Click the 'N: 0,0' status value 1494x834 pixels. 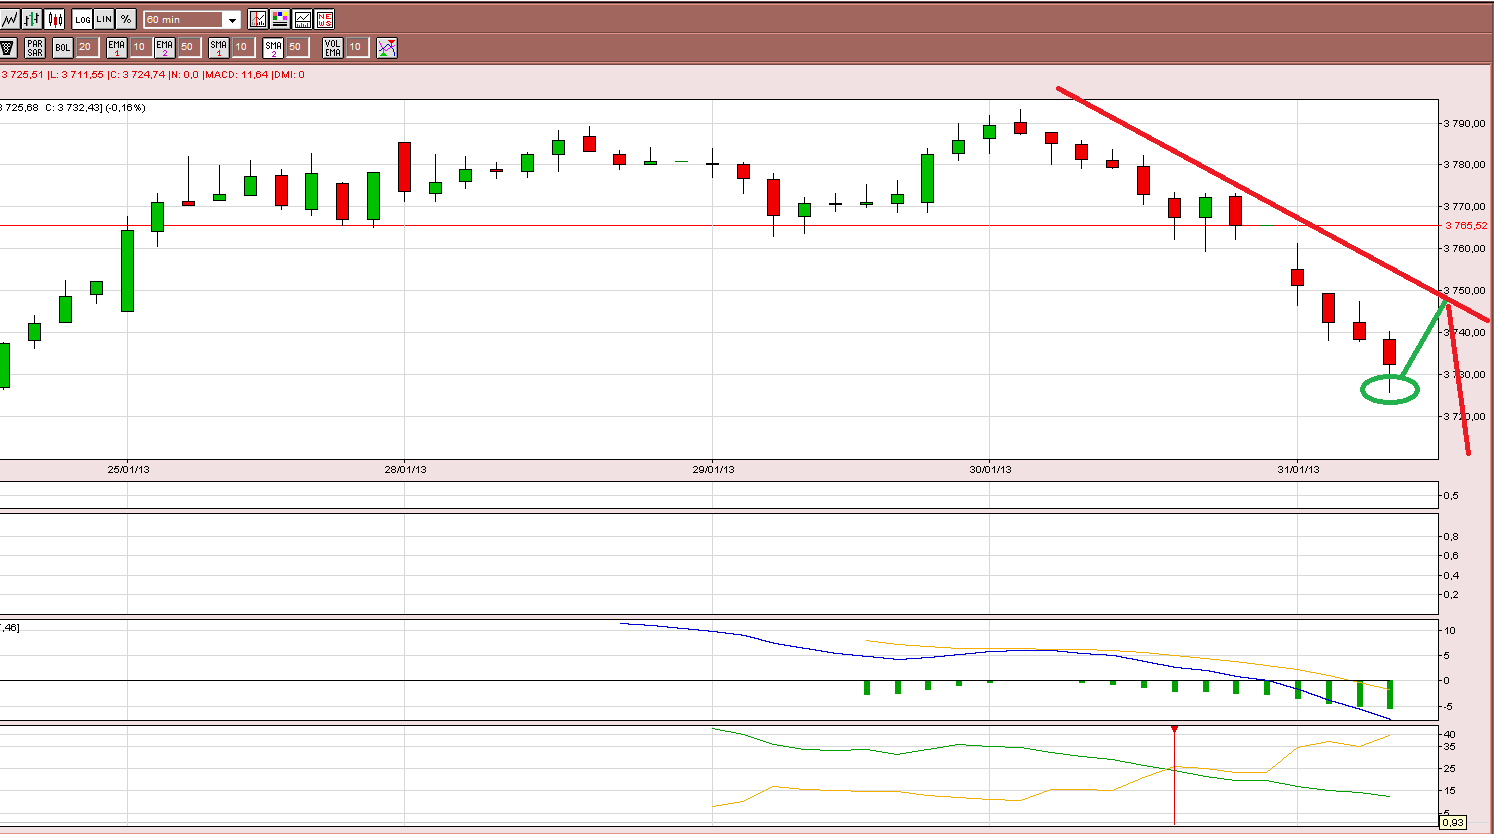point(185,75)
